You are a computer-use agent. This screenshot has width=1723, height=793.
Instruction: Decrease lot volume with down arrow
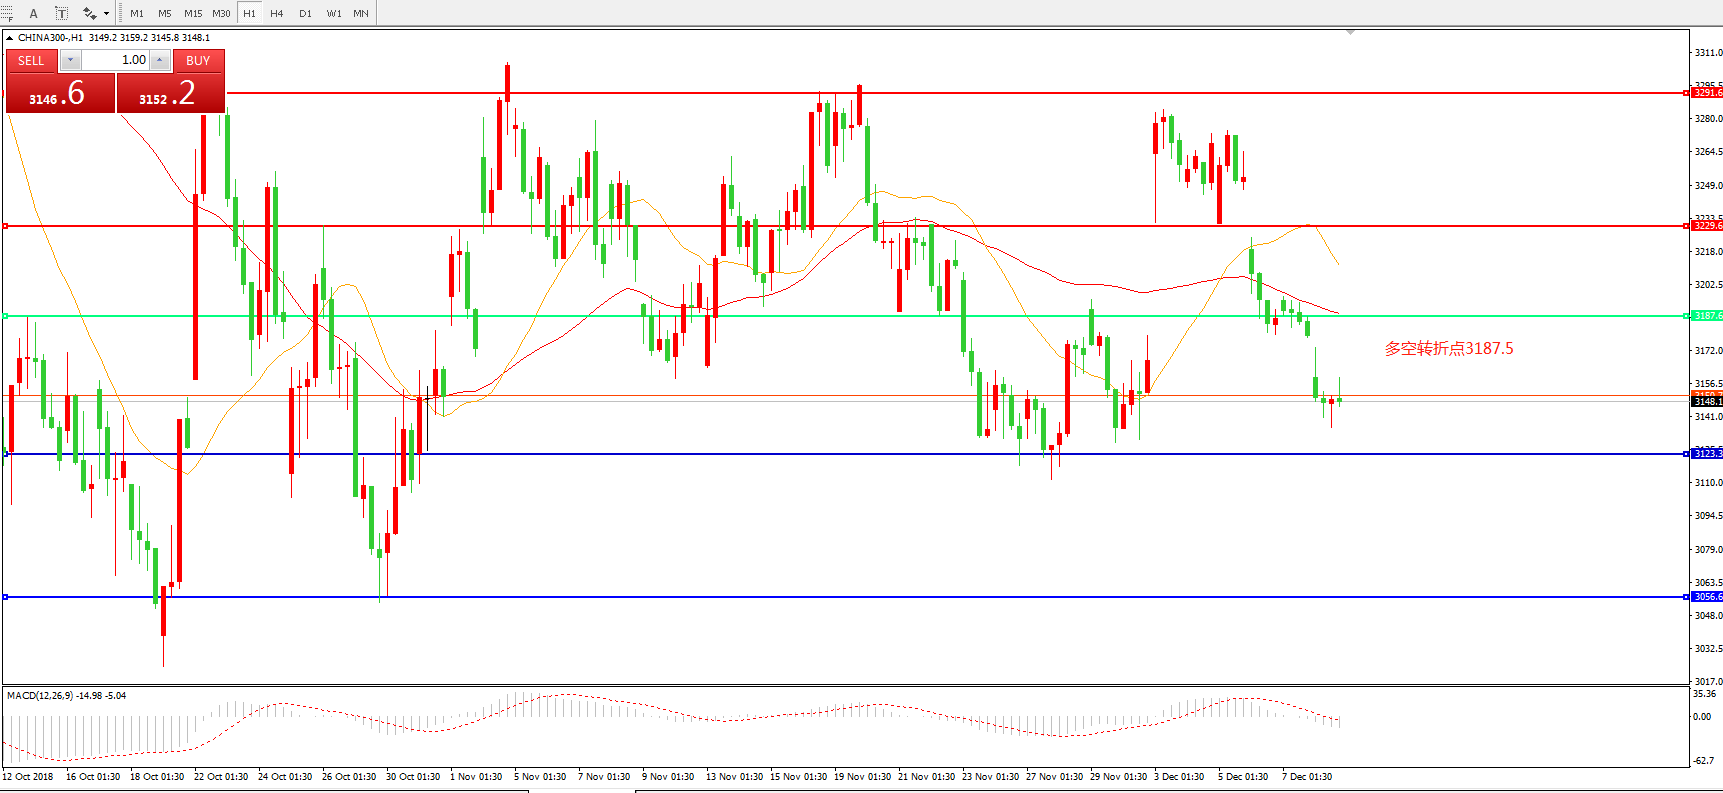point(70,60)
